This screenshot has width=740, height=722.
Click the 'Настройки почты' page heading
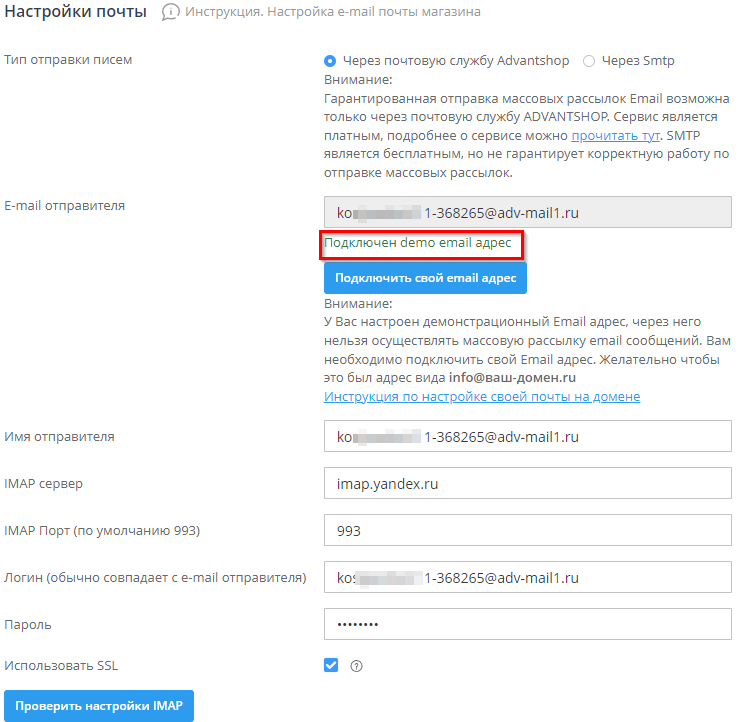(x=76, y=12)
